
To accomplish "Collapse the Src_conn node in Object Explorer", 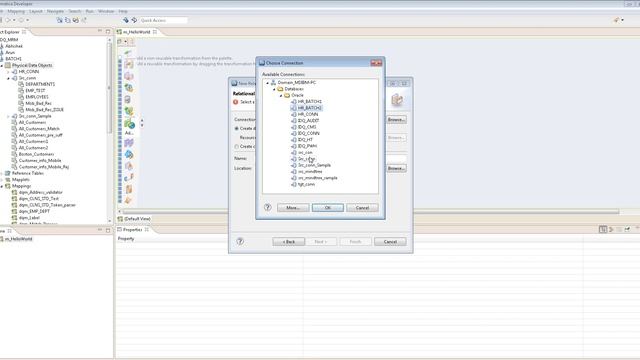I will (8, 78).
